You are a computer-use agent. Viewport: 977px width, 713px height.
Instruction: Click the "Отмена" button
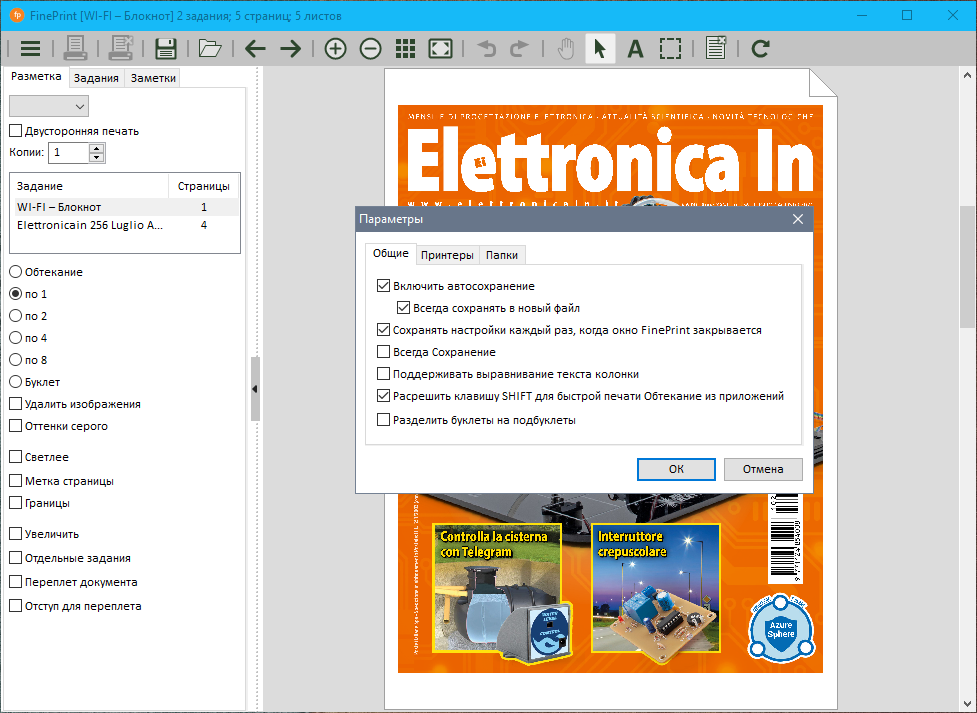tap(763, 469)
